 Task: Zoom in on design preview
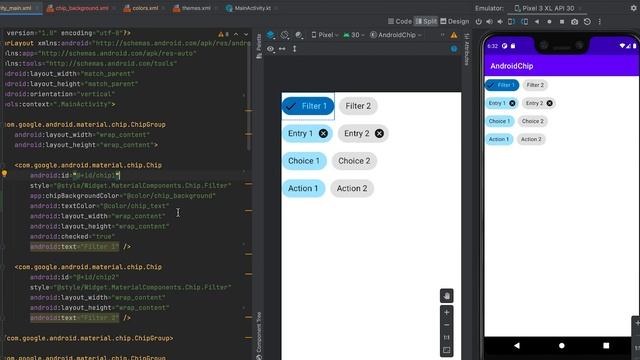click(447, 313)
